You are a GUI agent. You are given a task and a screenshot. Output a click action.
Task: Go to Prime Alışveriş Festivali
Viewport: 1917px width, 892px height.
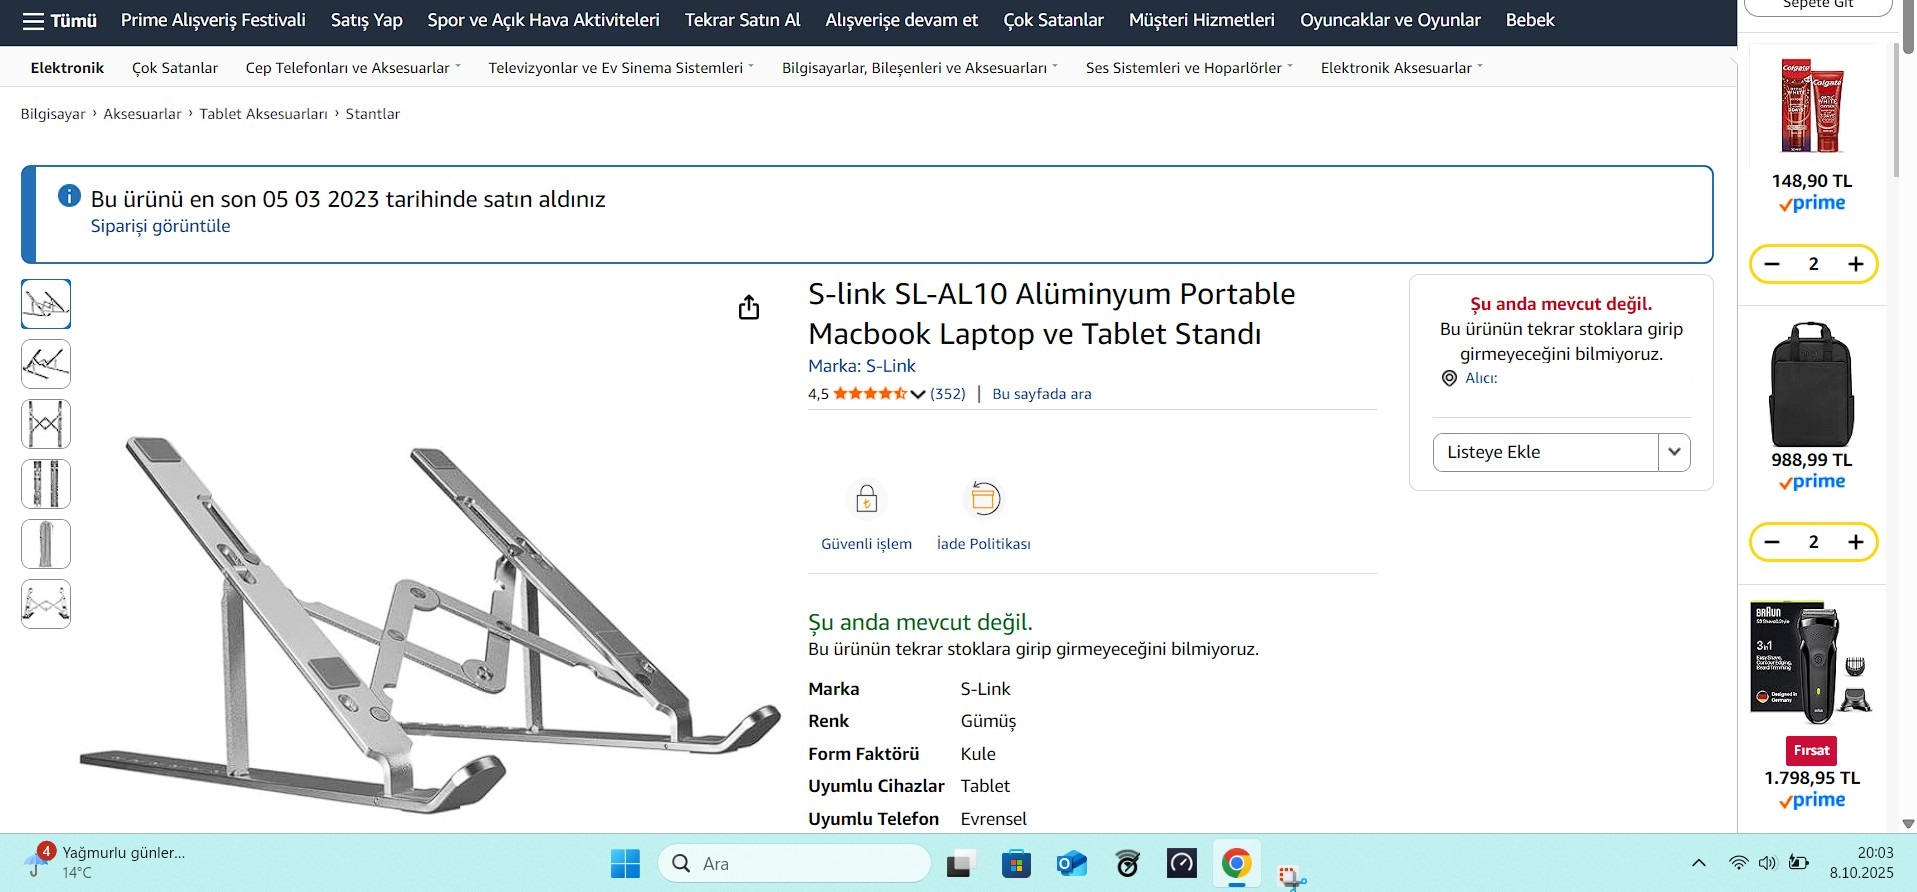tap(213, 20)
